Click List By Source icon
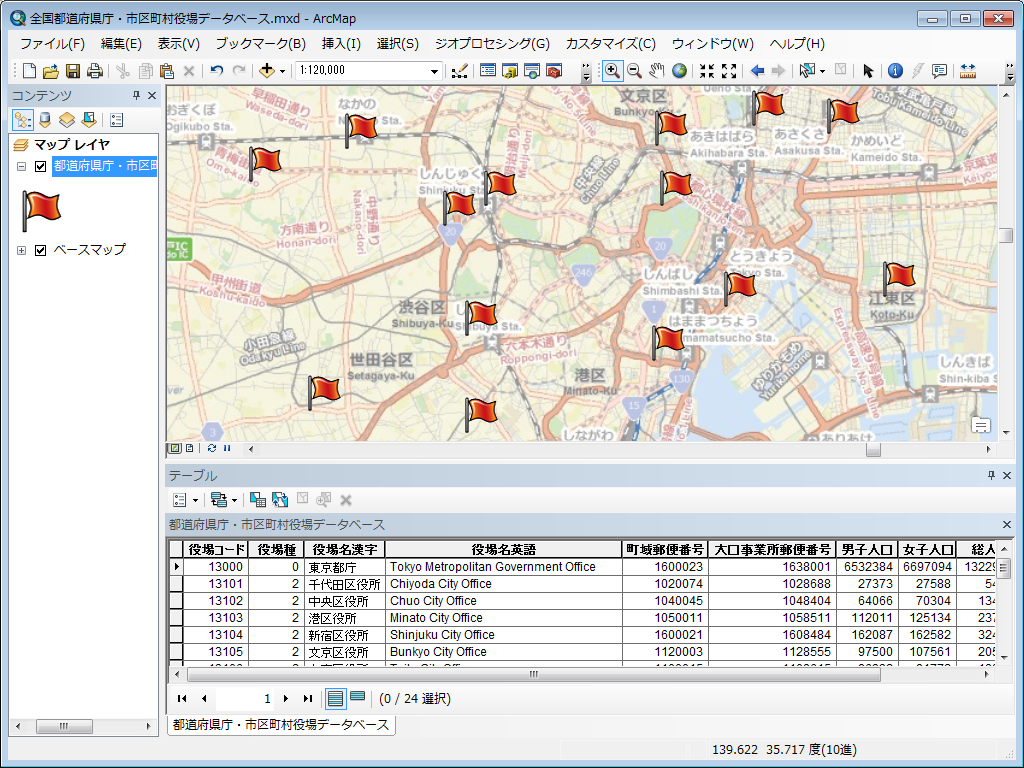Screen dimensions: 1024x768 pyautogui.click(x=45, y=120)
